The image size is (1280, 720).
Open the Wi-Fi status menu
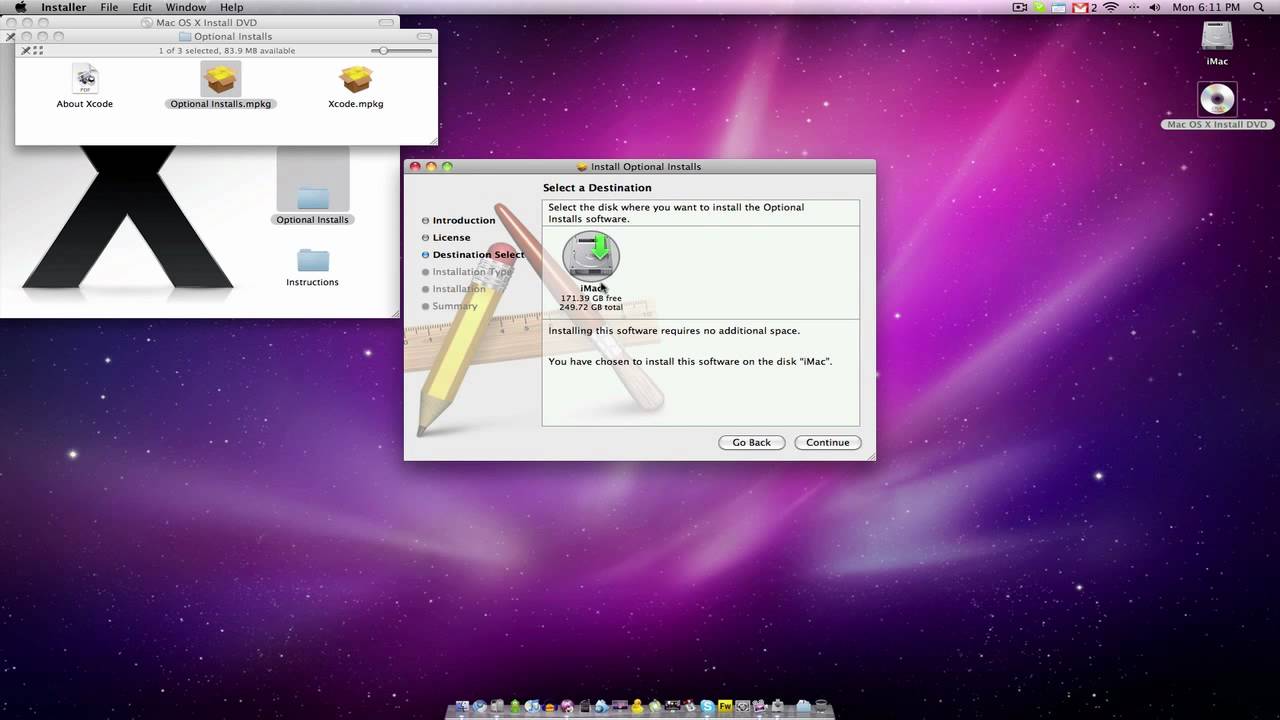tap(1110, 7)
